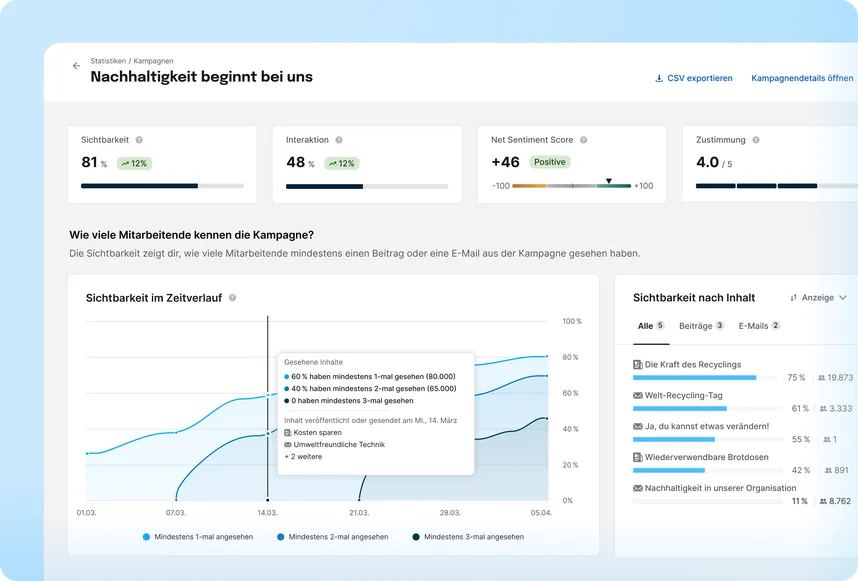The image size is (858, 581).
Task: Click people icon next to 891
Action: pyautogui.click(x=828, y=470)
